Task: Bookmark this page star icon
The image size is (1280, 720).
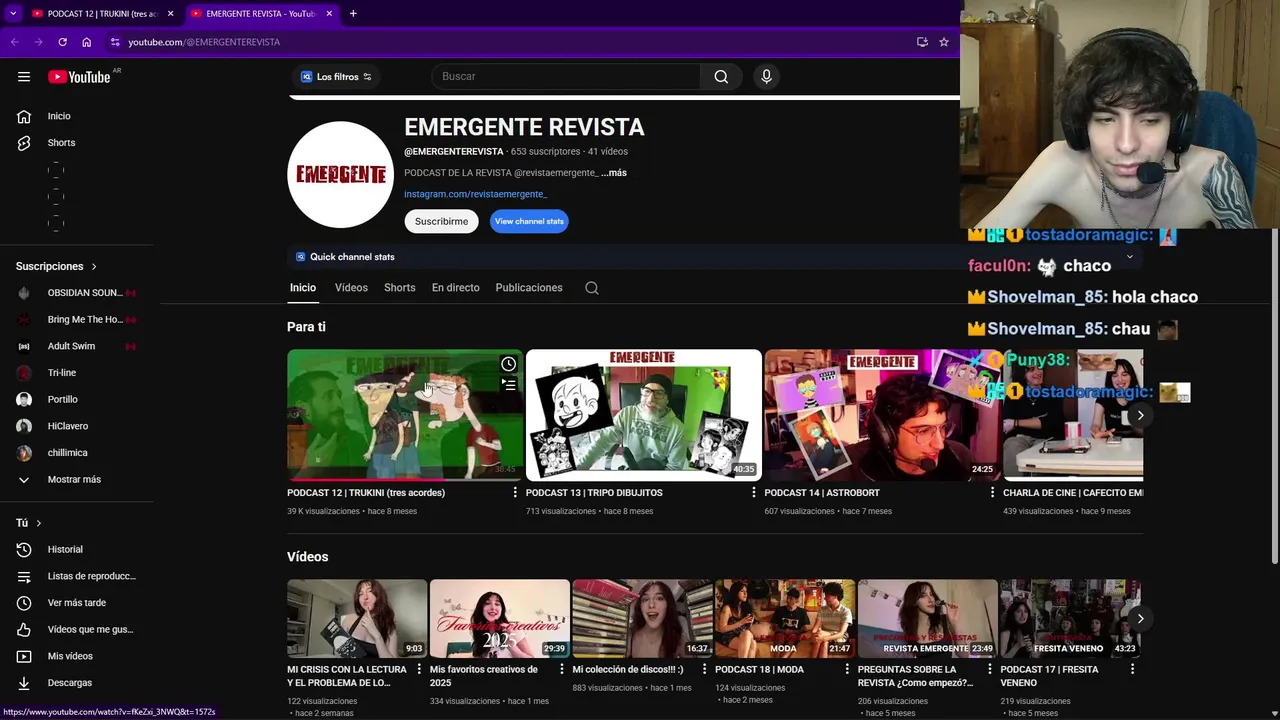Action: [943, 42]
